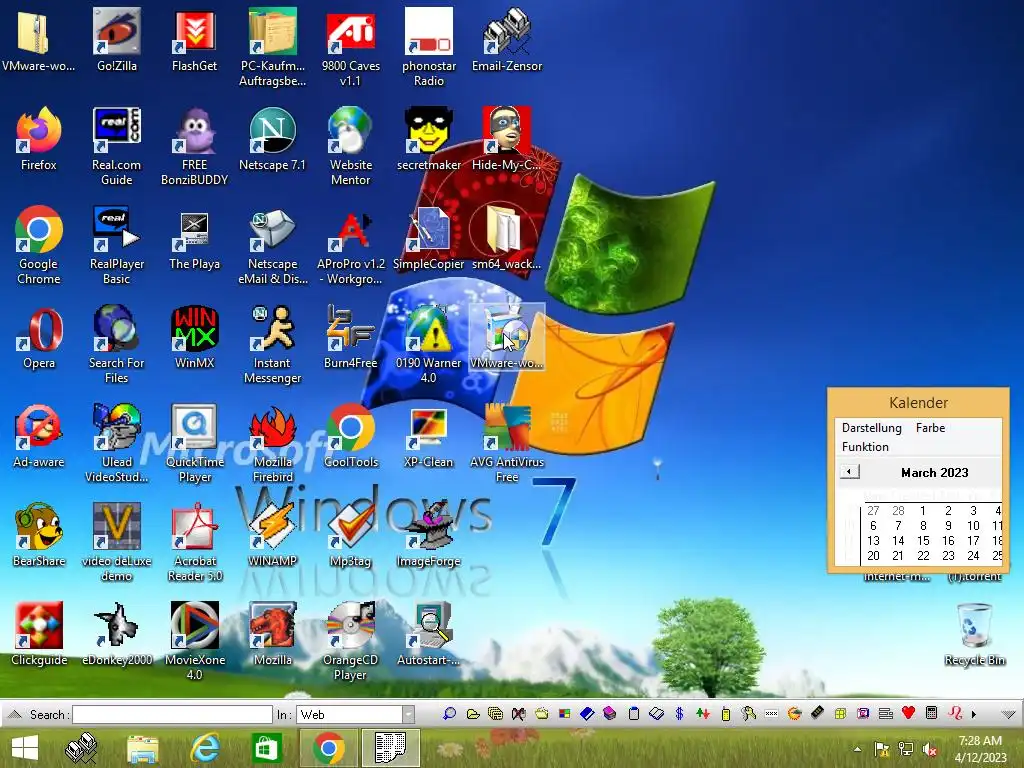1024x768 pixels.
Task: Open the Action Center flag icon
Action: [881, 749]
